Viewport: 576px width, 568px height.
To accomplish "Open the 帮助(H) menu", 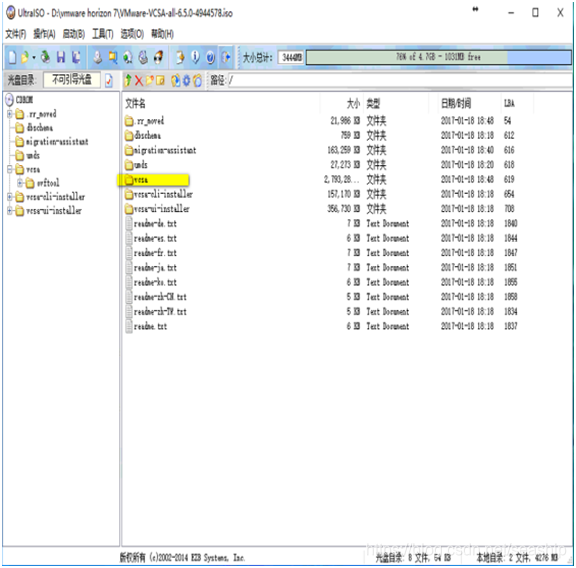I will coord(162,34).
